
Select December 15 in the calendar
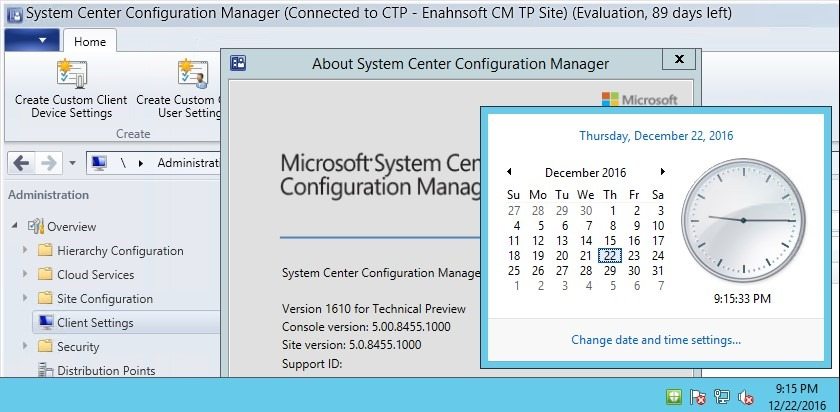tap(610, 241)
